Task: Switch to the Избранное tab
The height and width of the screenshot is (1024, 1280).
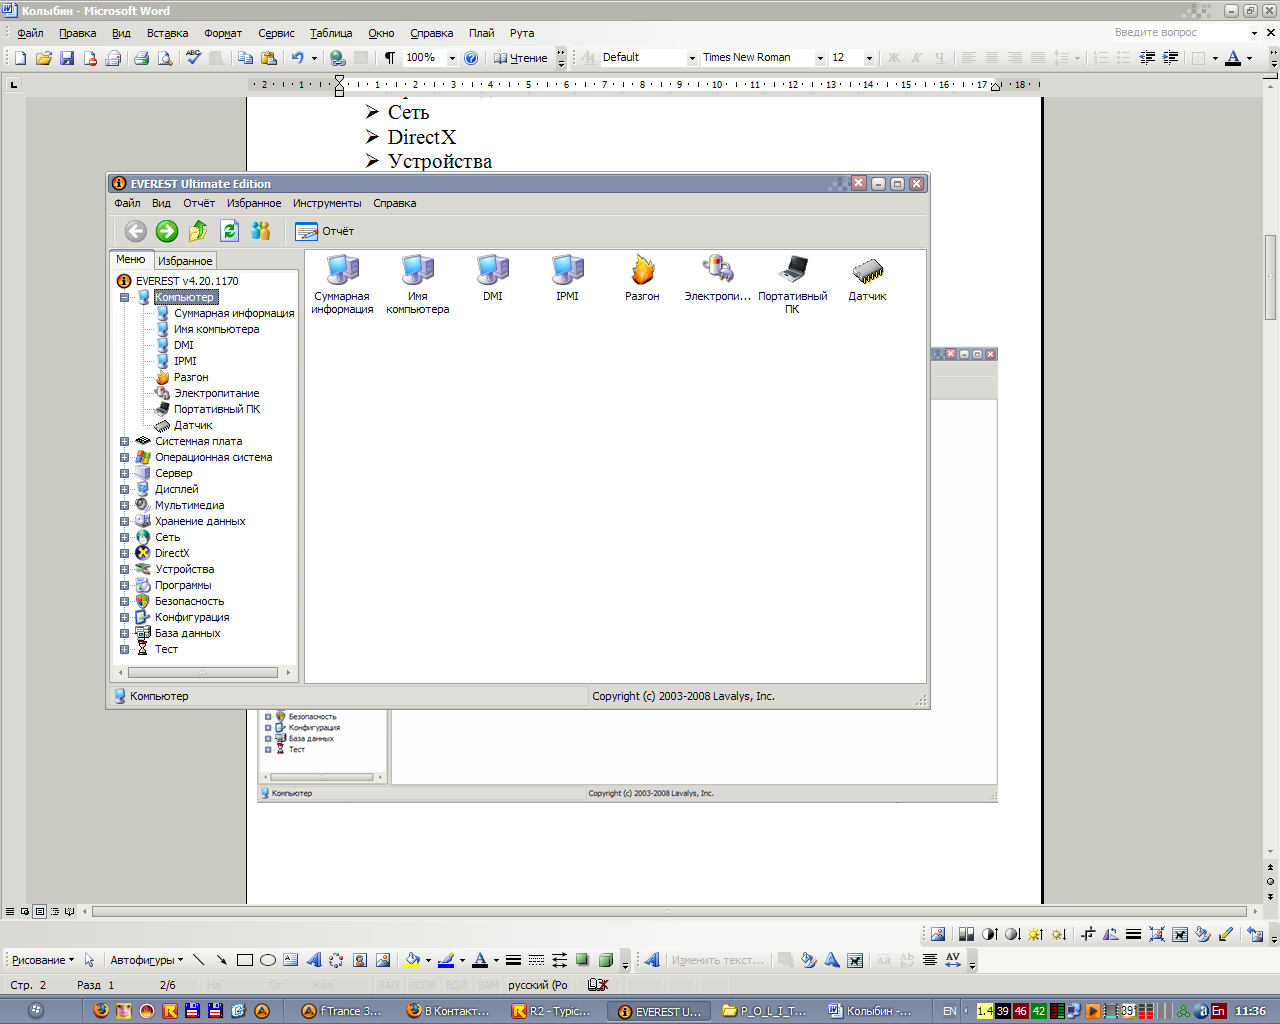Action: [185, 261]
